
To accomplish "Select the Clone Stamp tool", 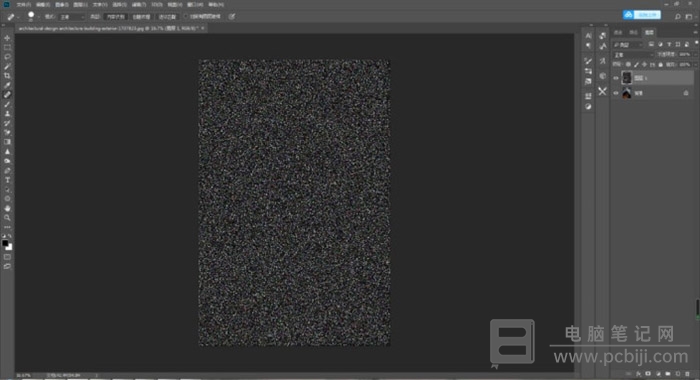I will 7,113.
